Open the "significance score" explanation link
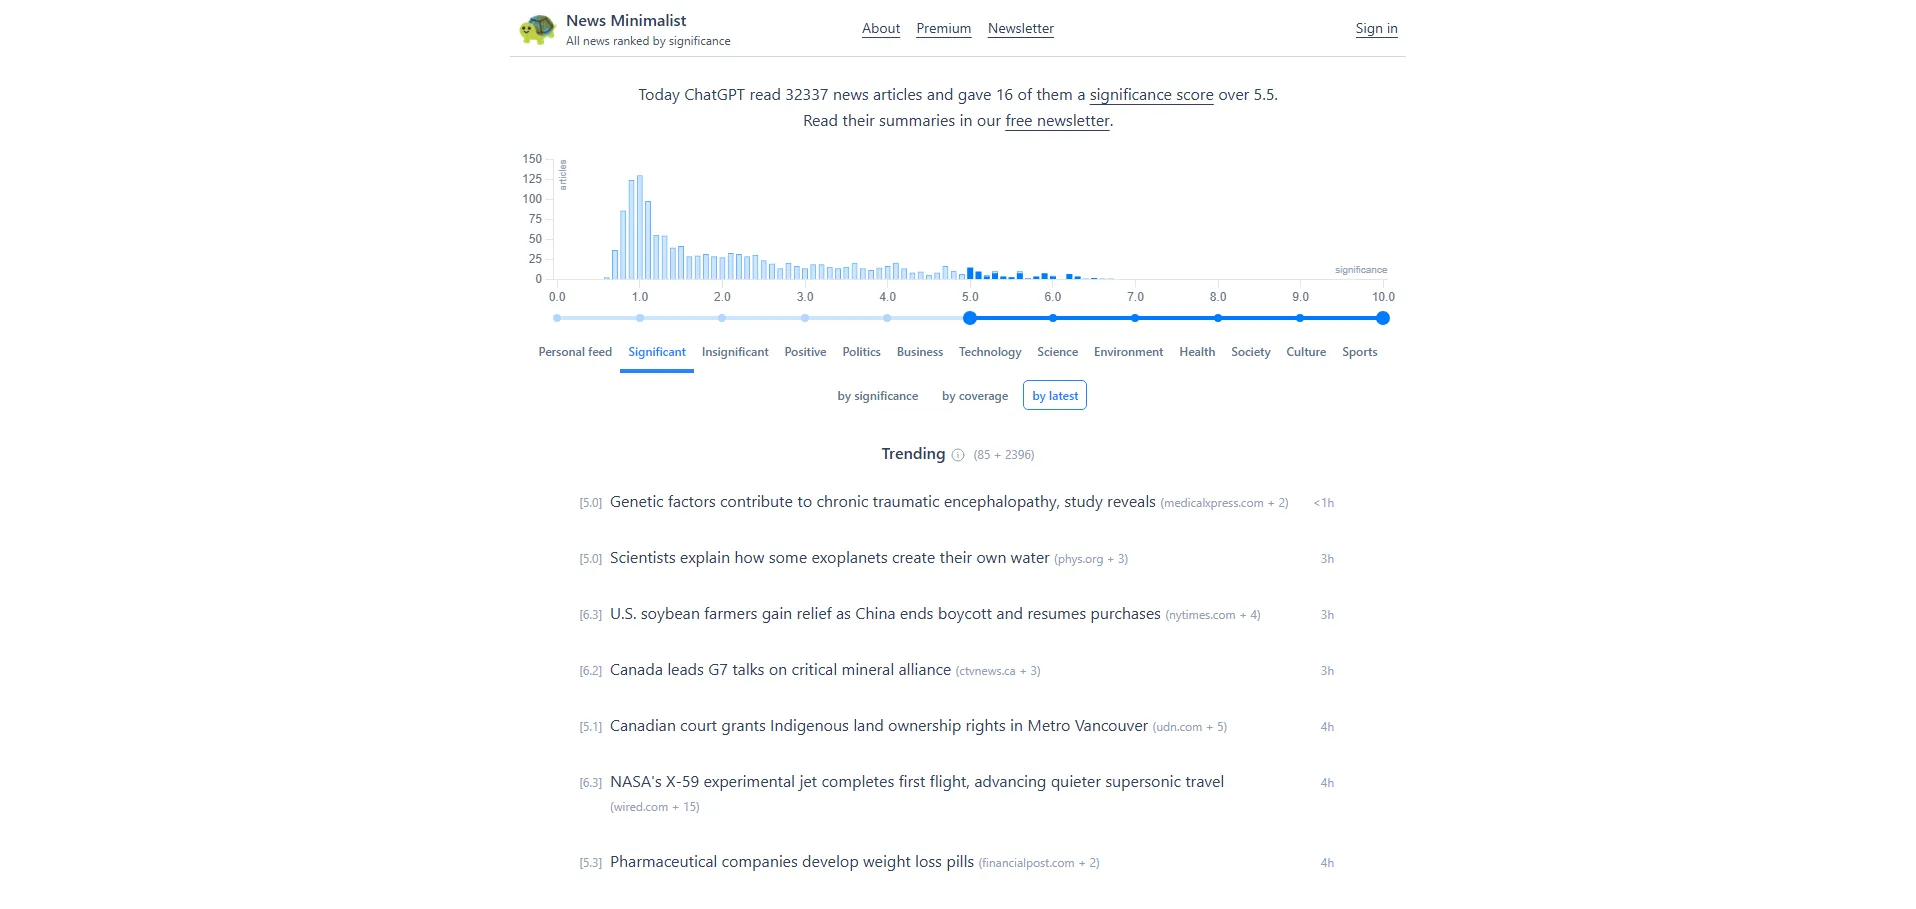 (1151, 95)
